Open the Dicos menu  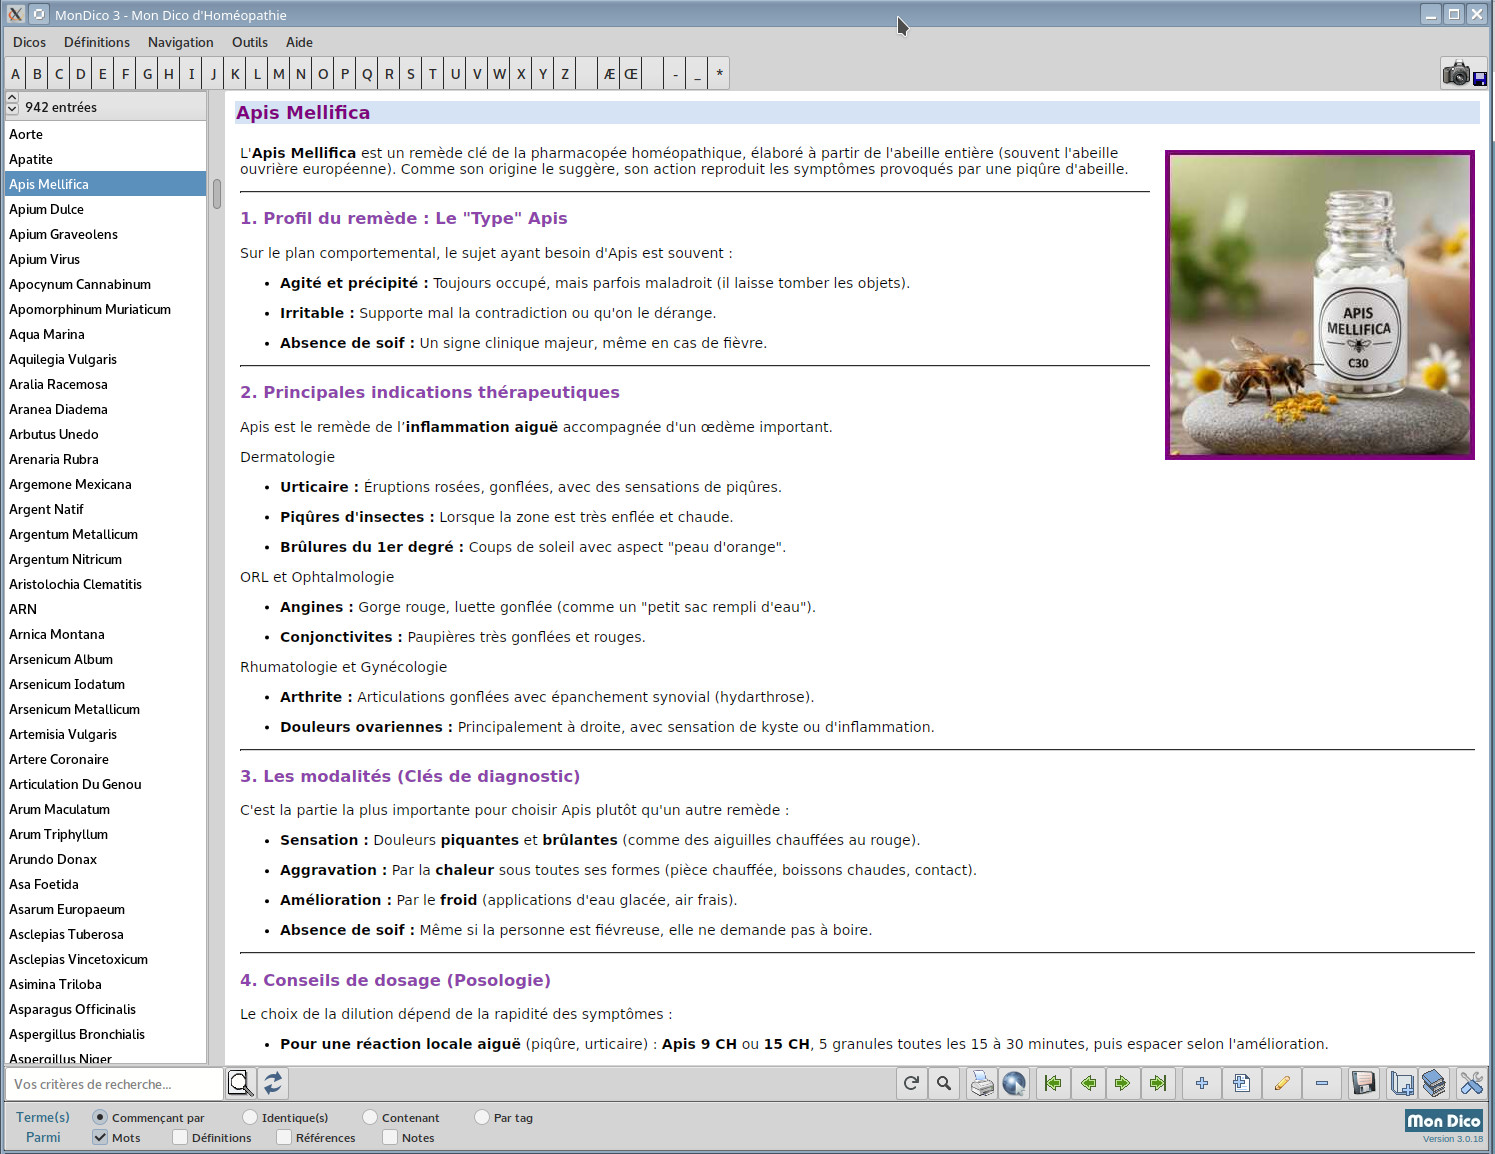[29, 42]
